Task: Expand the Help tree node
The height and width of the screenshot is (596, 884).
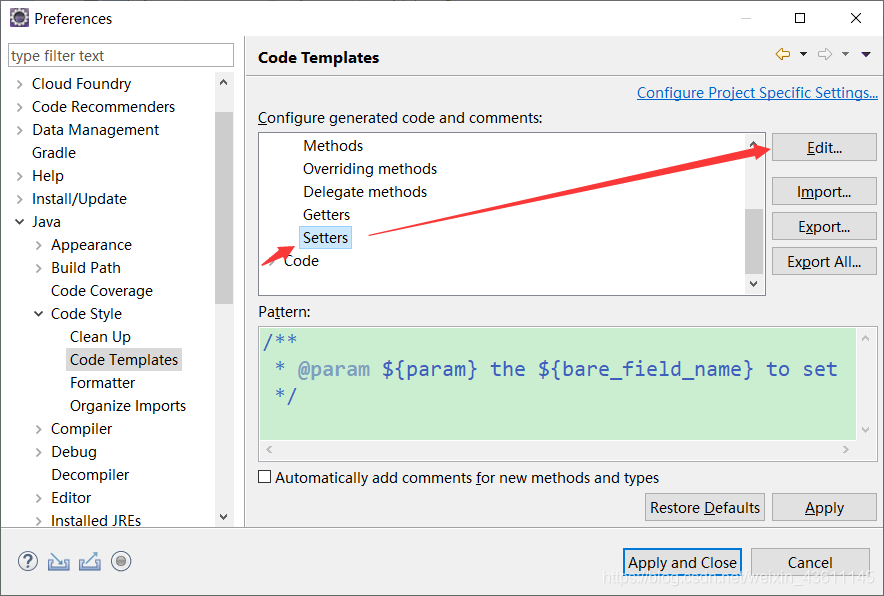Action: (x=20, y=176)
